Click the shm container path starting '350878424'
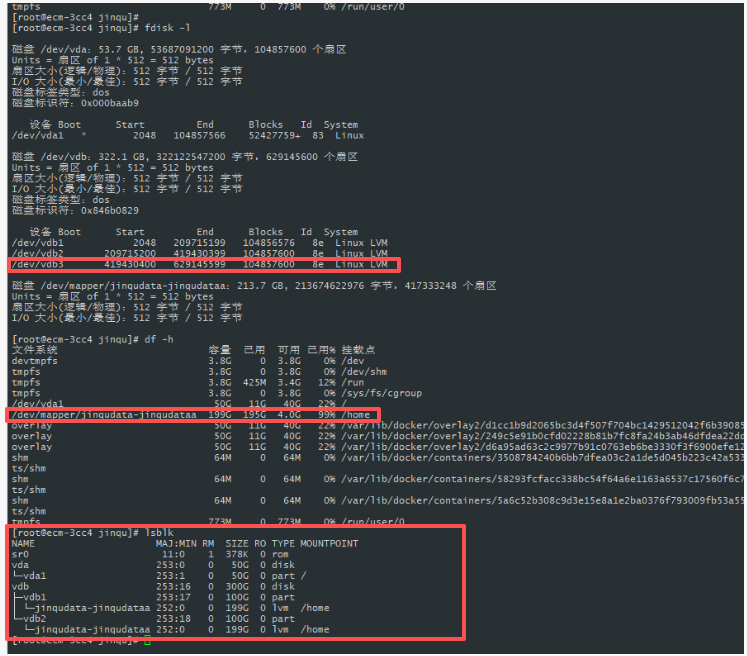This screenshot has height=656, width=747. tap(543, 458)
